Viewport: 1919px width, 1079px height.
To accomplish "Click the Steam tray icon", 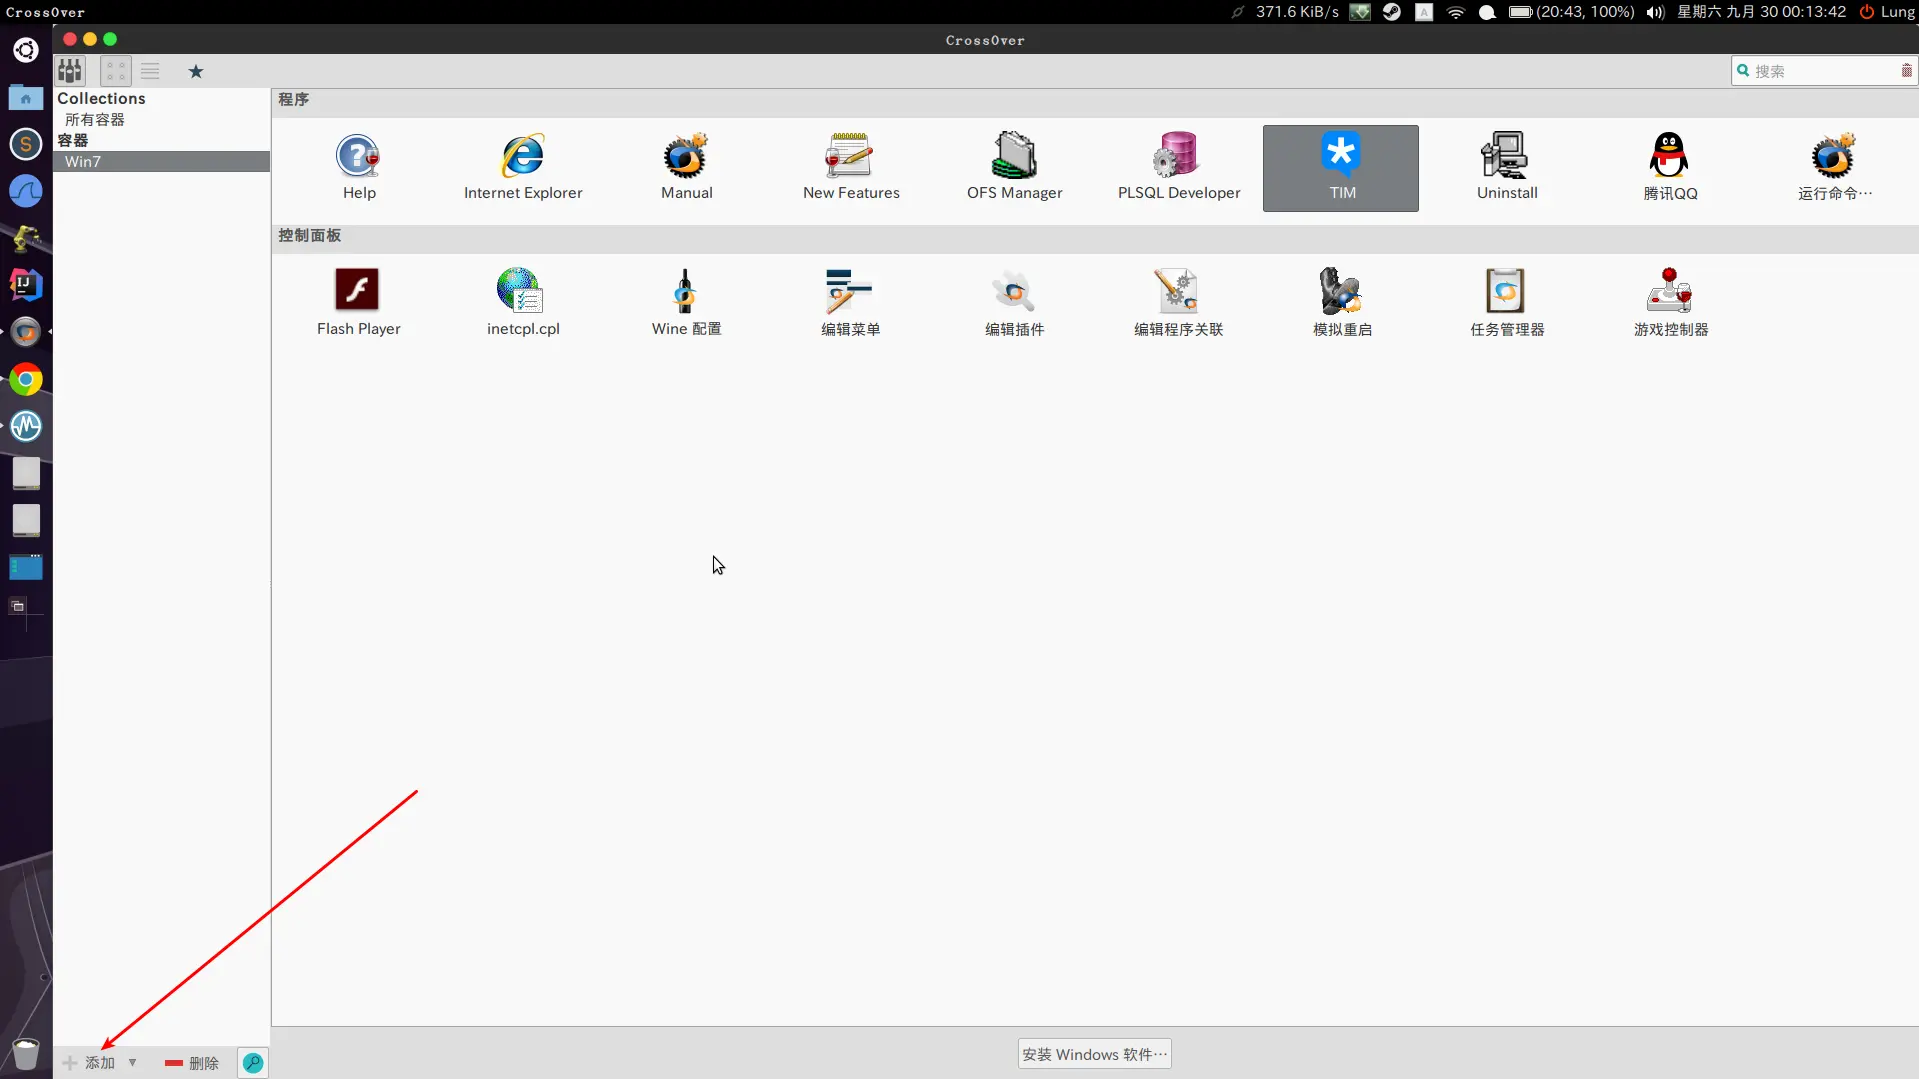I will coord(1391,12).
